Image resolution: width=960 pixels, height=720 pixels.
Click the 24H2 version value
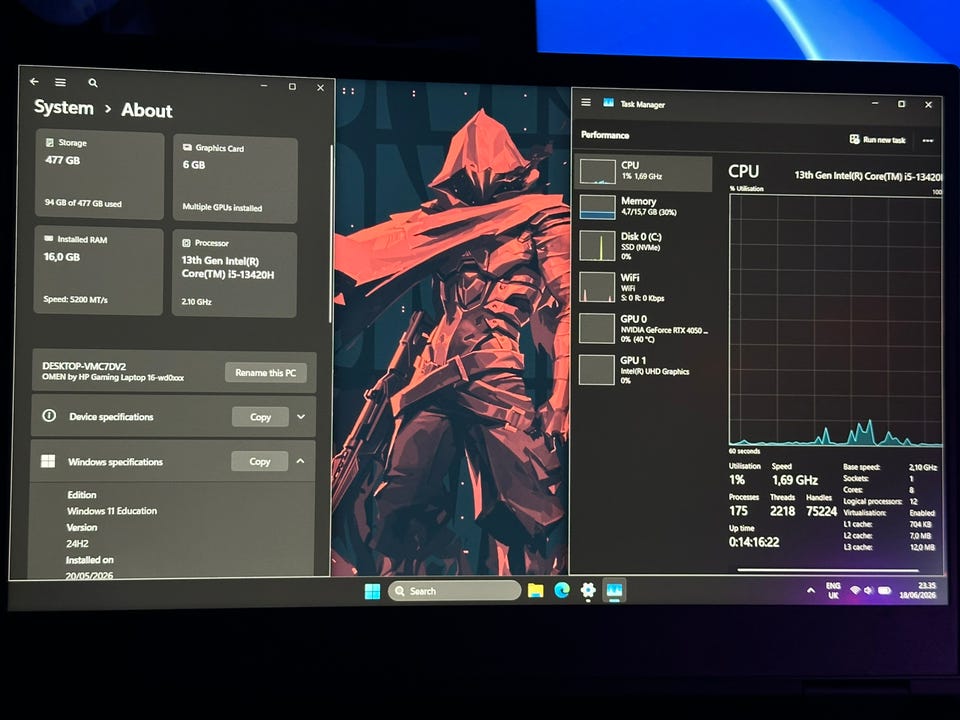pos(78,543)
